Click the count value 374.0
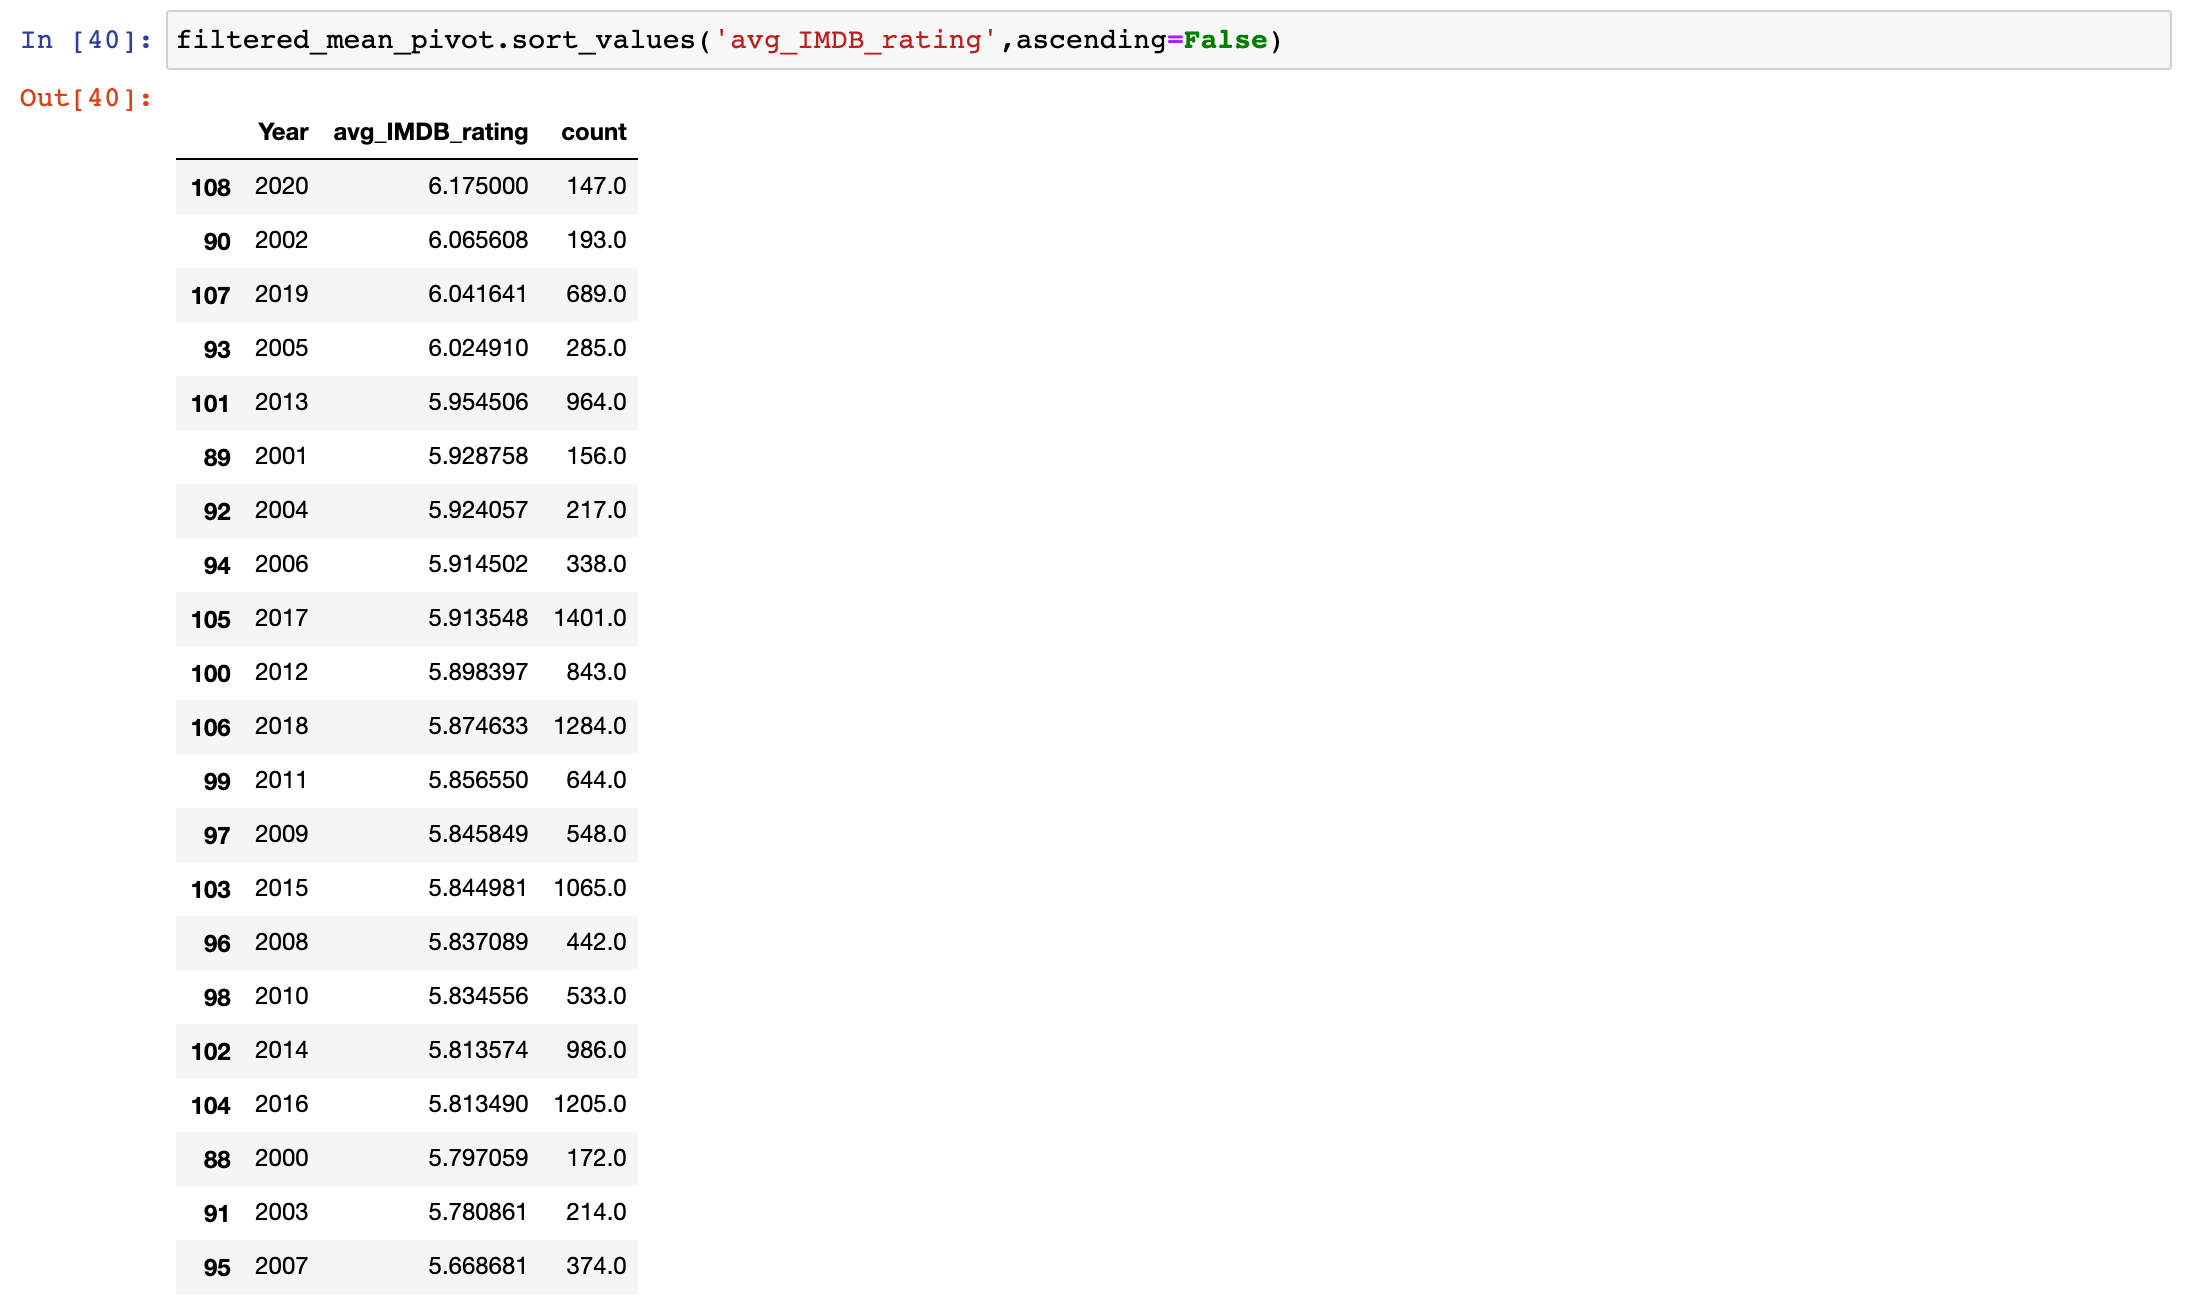Image resolution: width=2190 pixels, height=1302 pixels. [596, 1266]
